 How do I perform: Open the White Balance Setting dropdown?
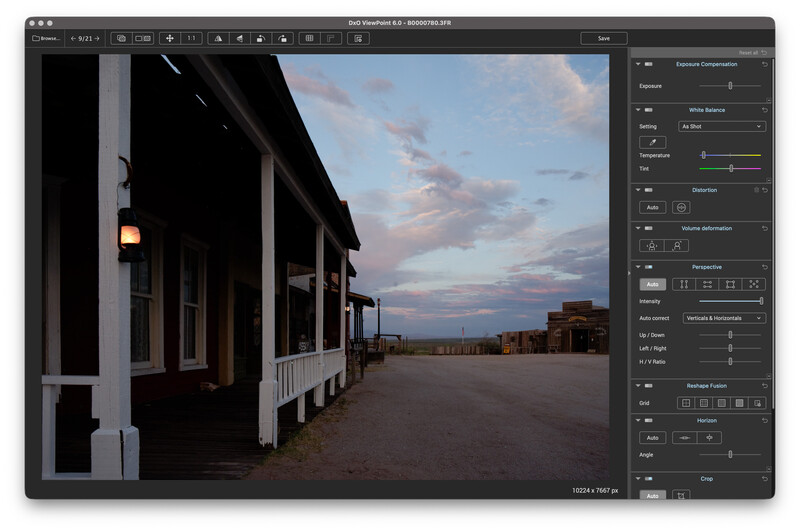point(722,126)
